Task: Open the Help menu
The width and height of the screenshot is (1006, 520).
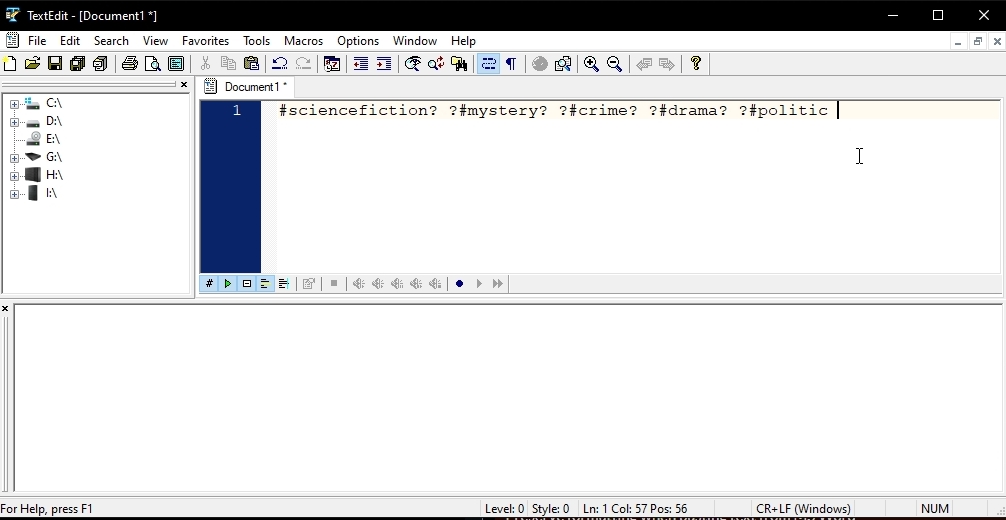Action: [463, 41]
